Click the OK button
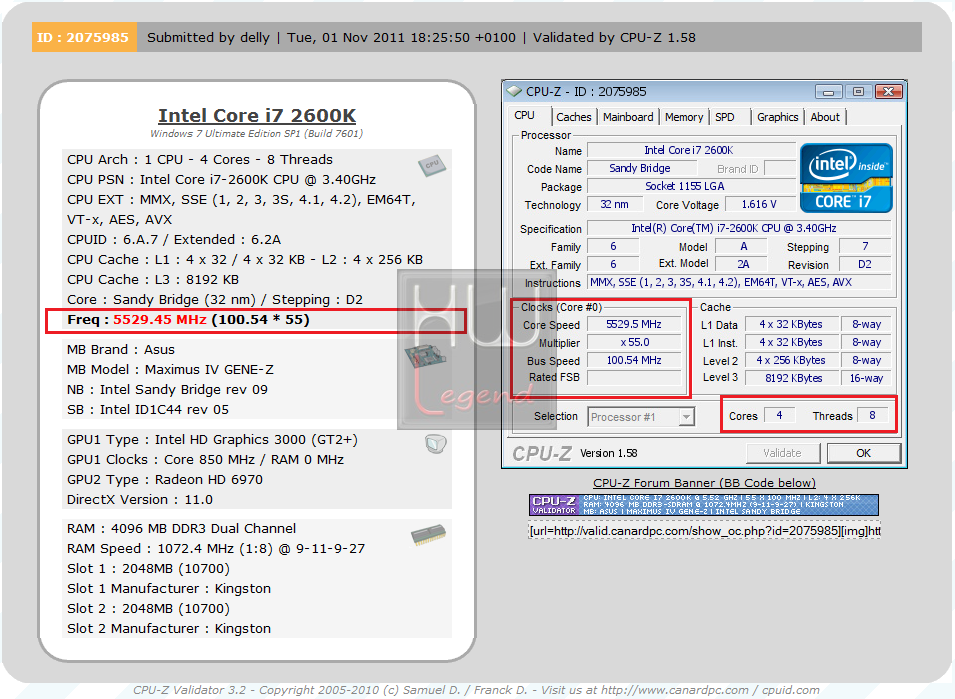 (x=864, y=453)
